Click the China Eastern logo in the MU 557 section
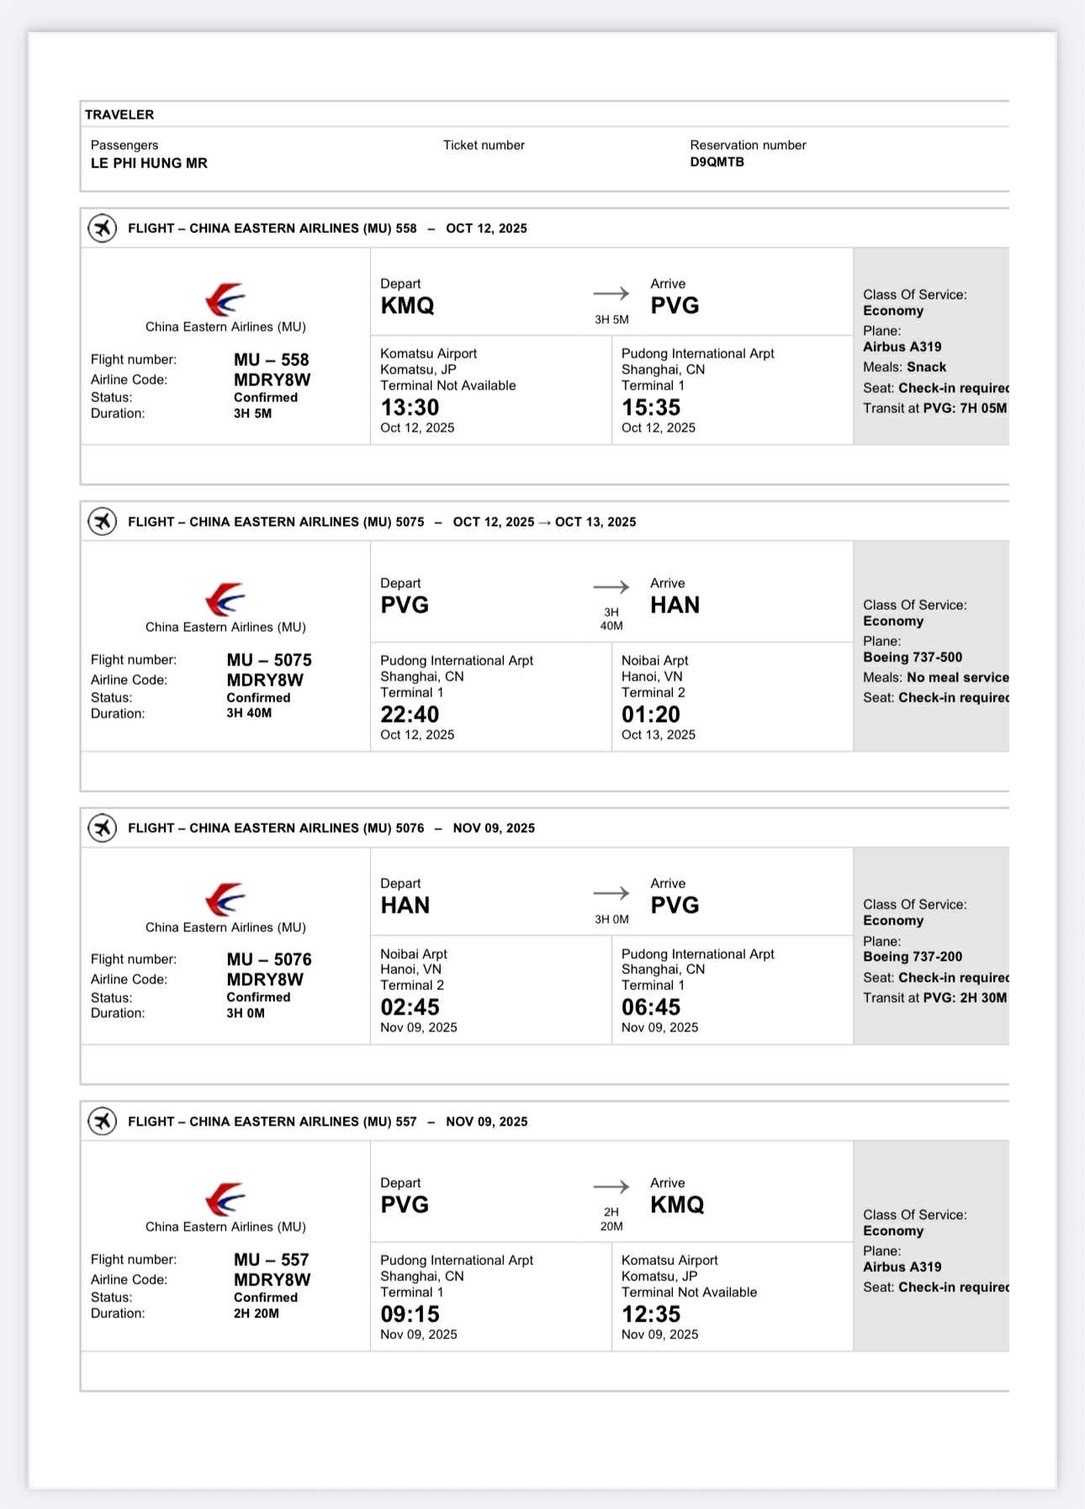 [225, 1199]
